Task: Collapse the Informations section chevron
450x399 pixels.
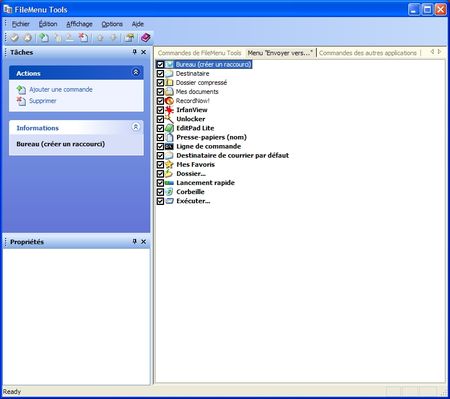Action: (136, 127)
